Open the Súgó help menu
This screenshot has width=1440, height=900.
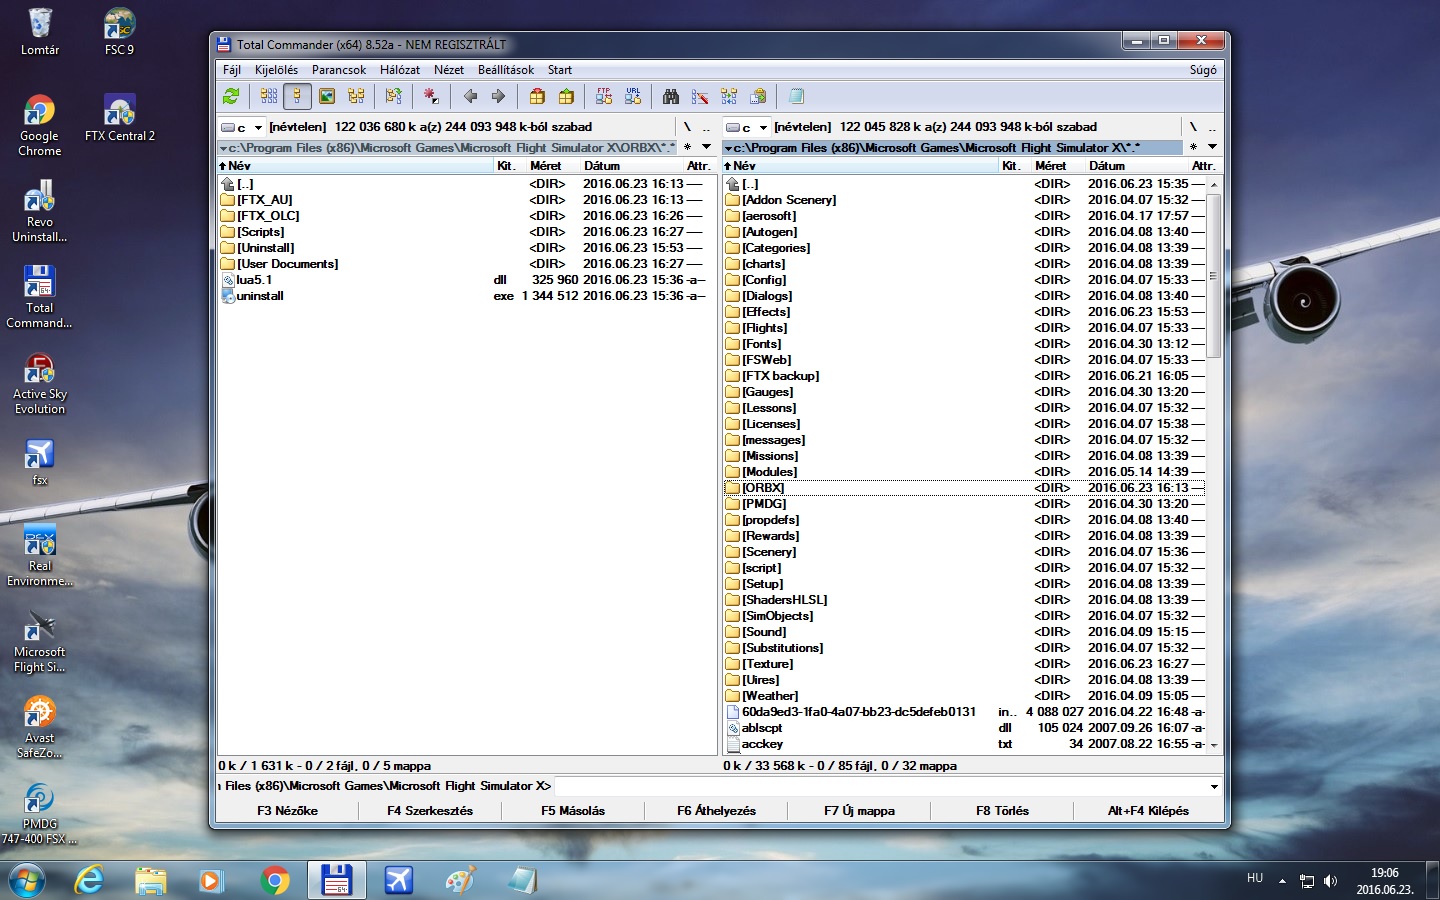tap(1203, 70)
